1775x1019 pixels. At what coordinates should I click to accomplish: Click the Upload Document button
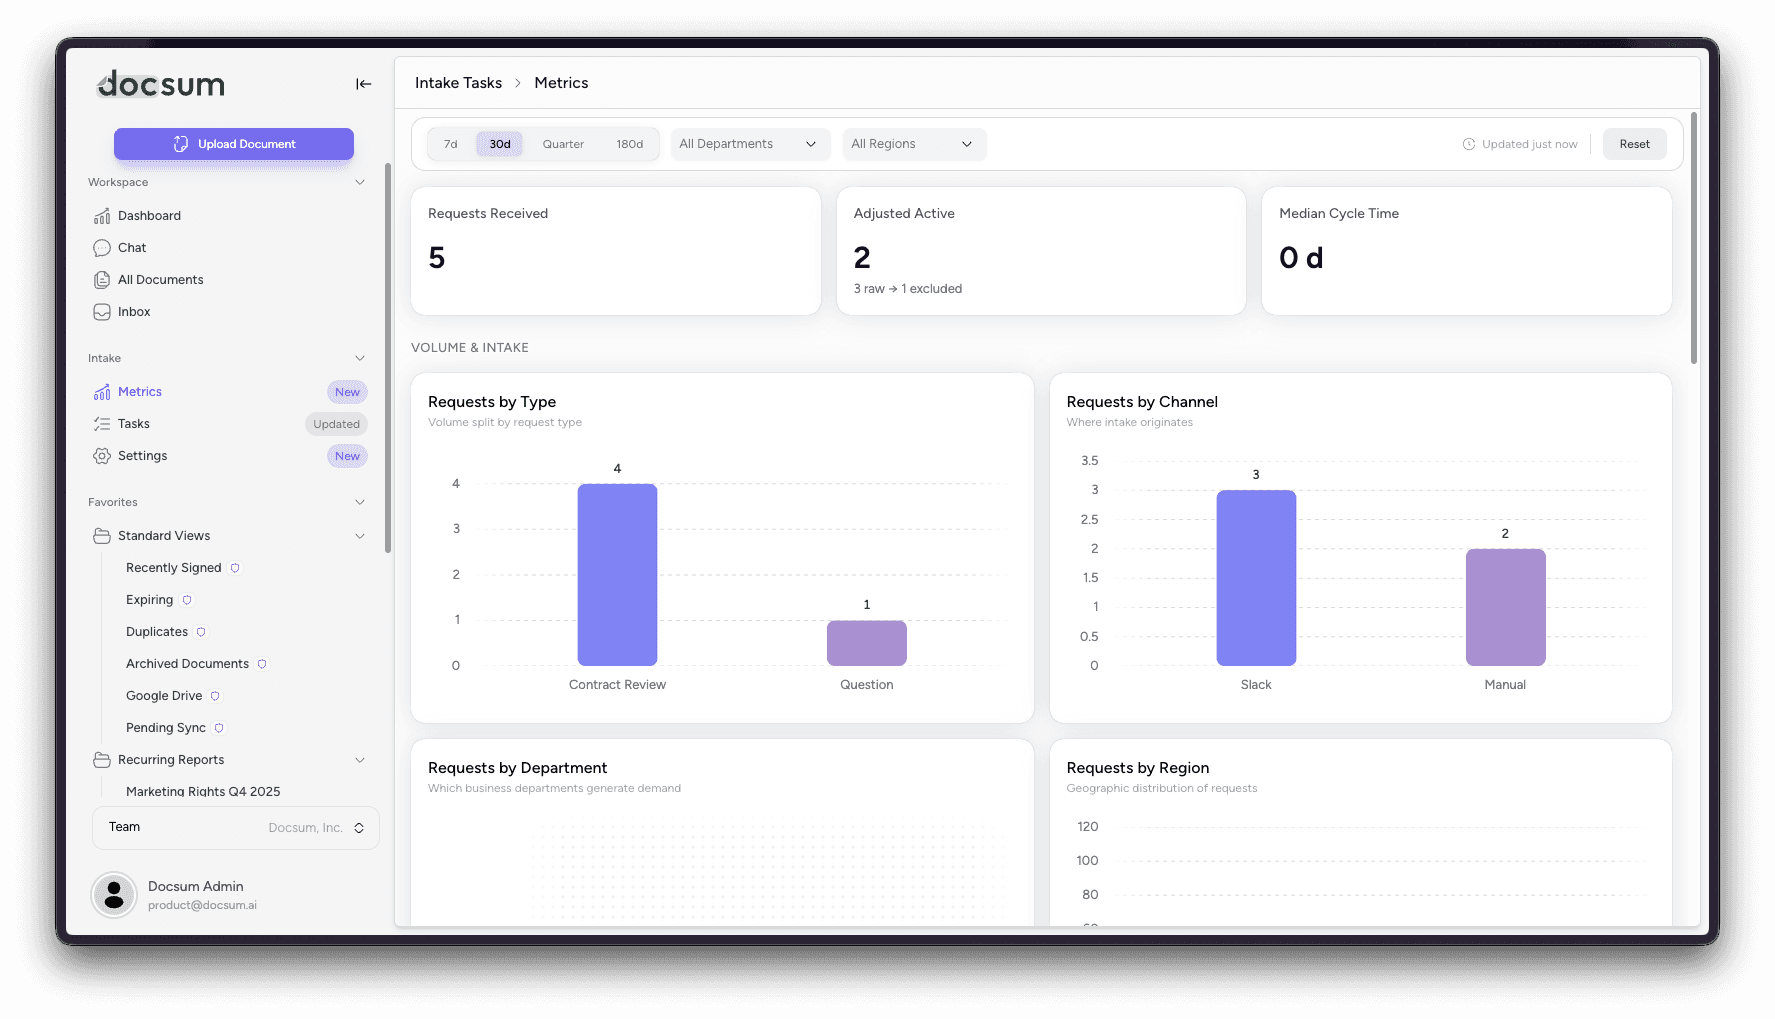click(x=234, y=144)
